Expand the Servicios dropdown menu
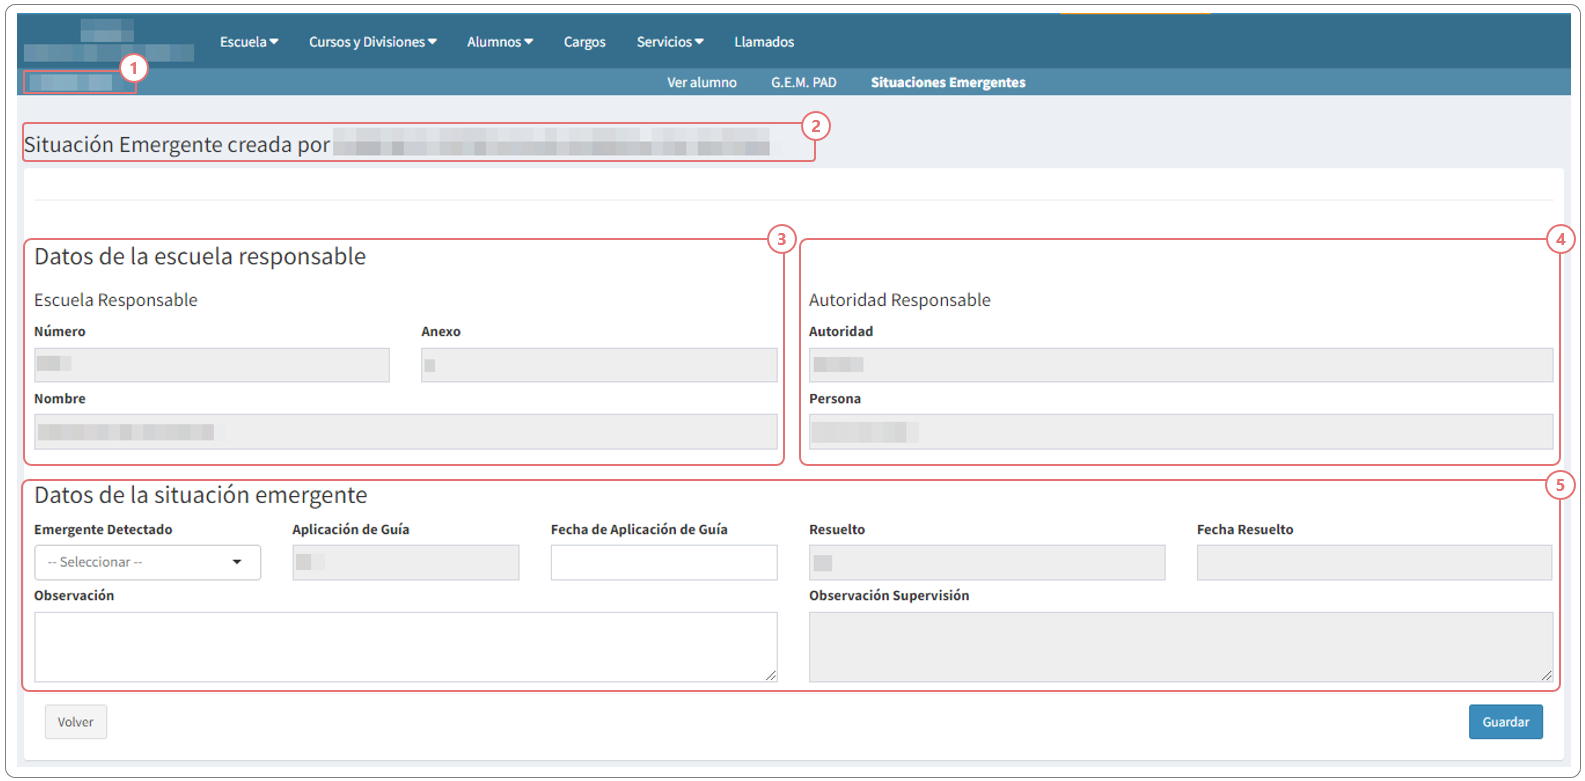The image size is (1585, 781). (670, 42)
